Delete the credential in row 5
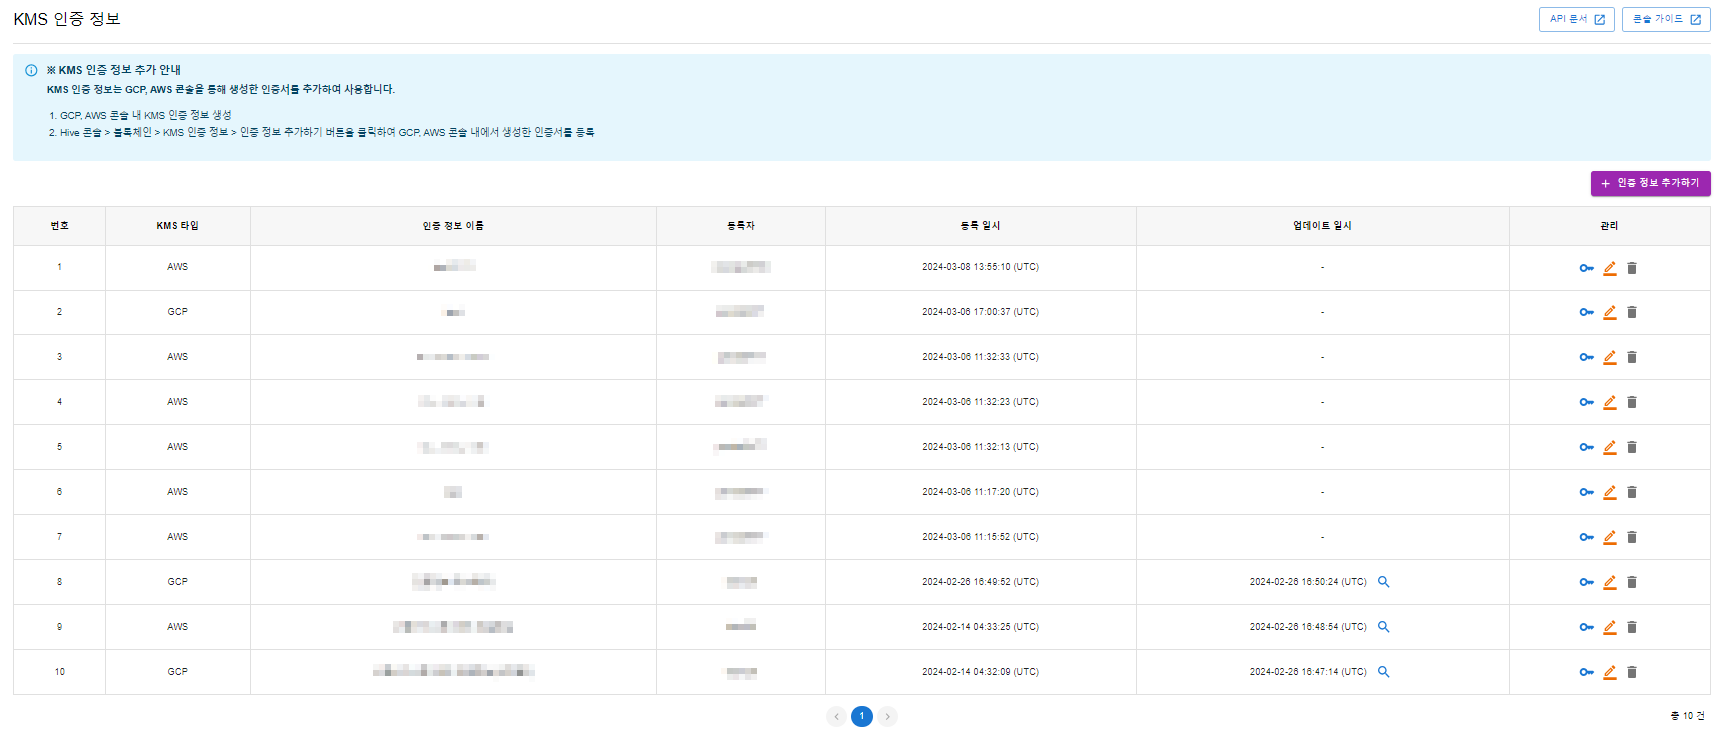 coord(1632,447)
